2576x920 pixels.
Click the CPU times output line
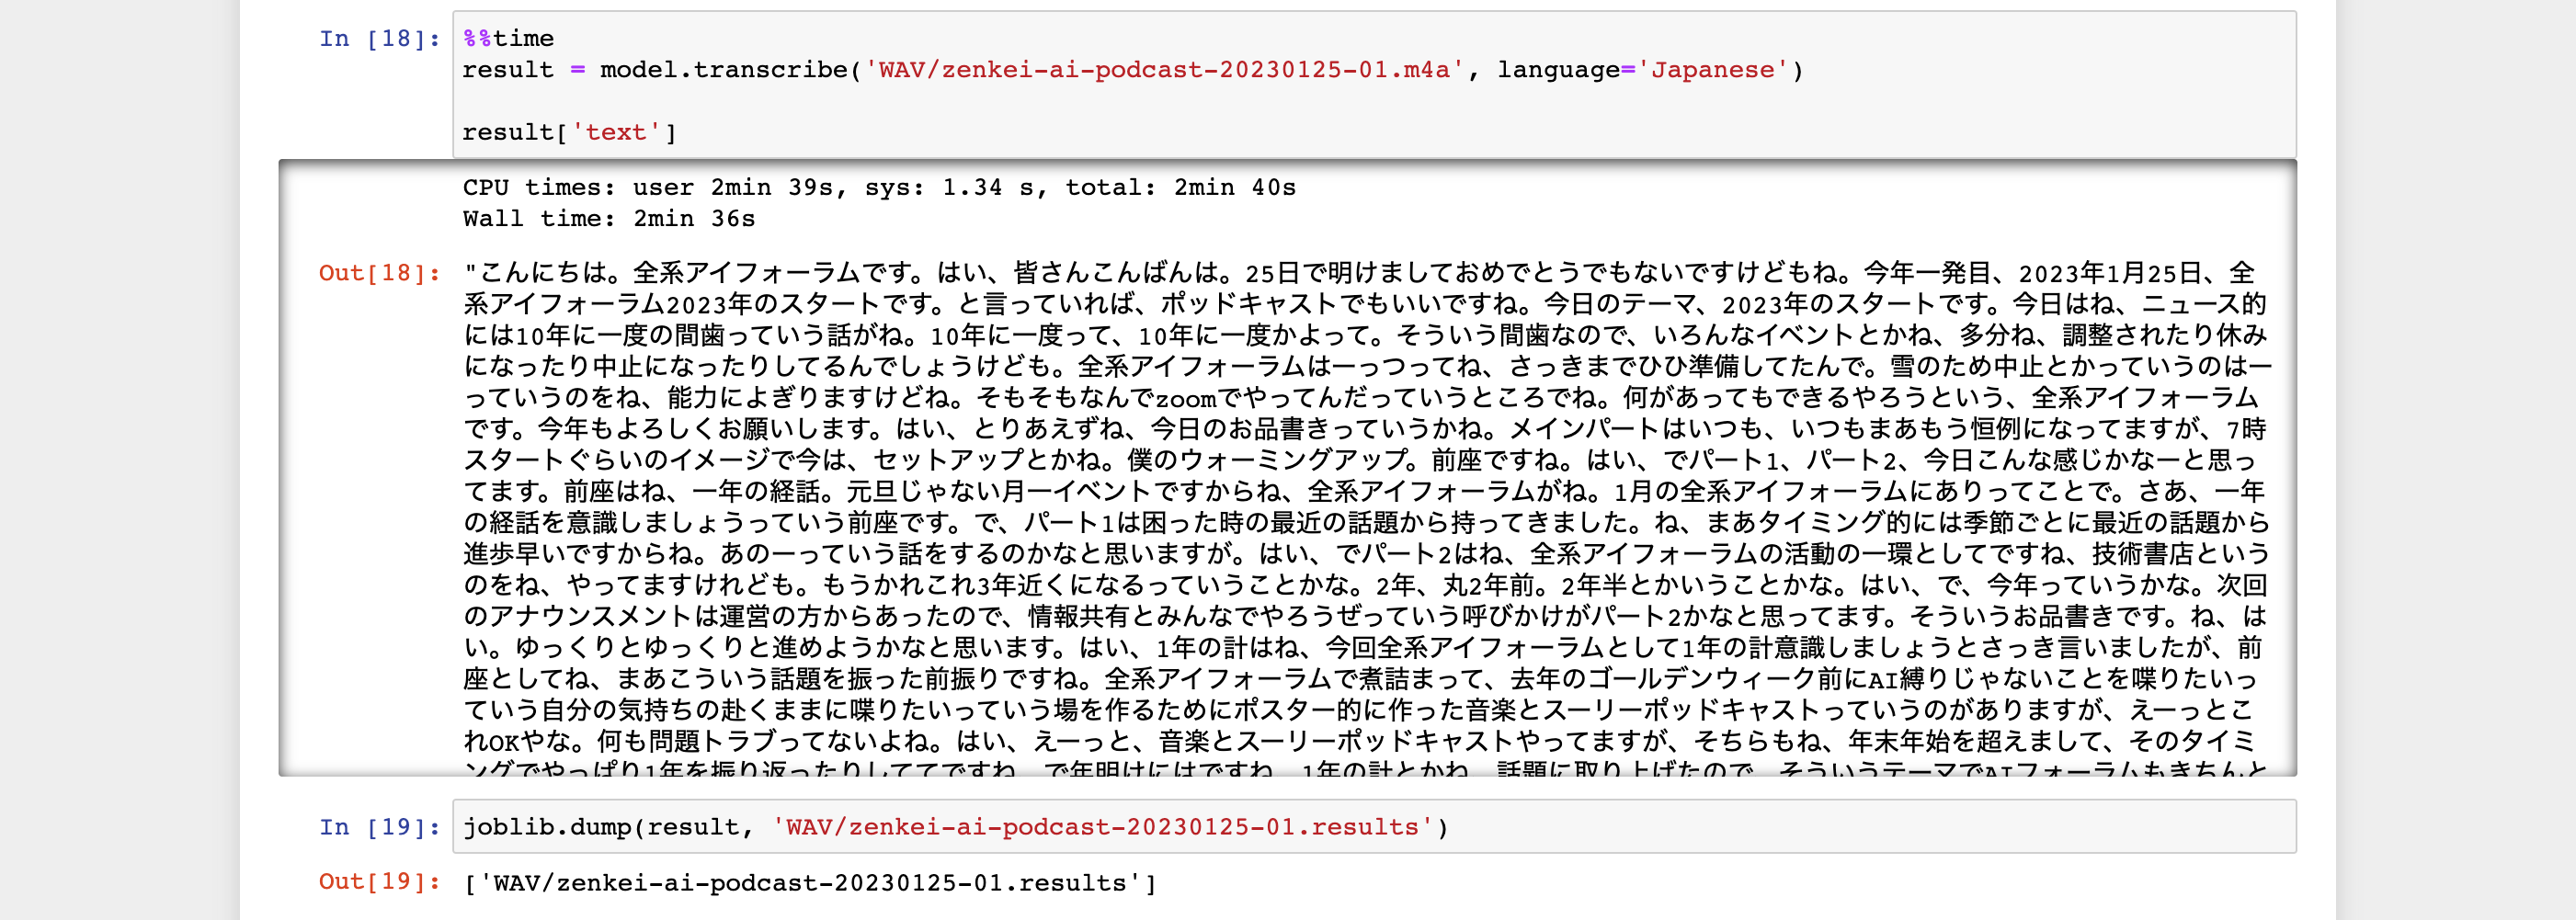[878, 188]
